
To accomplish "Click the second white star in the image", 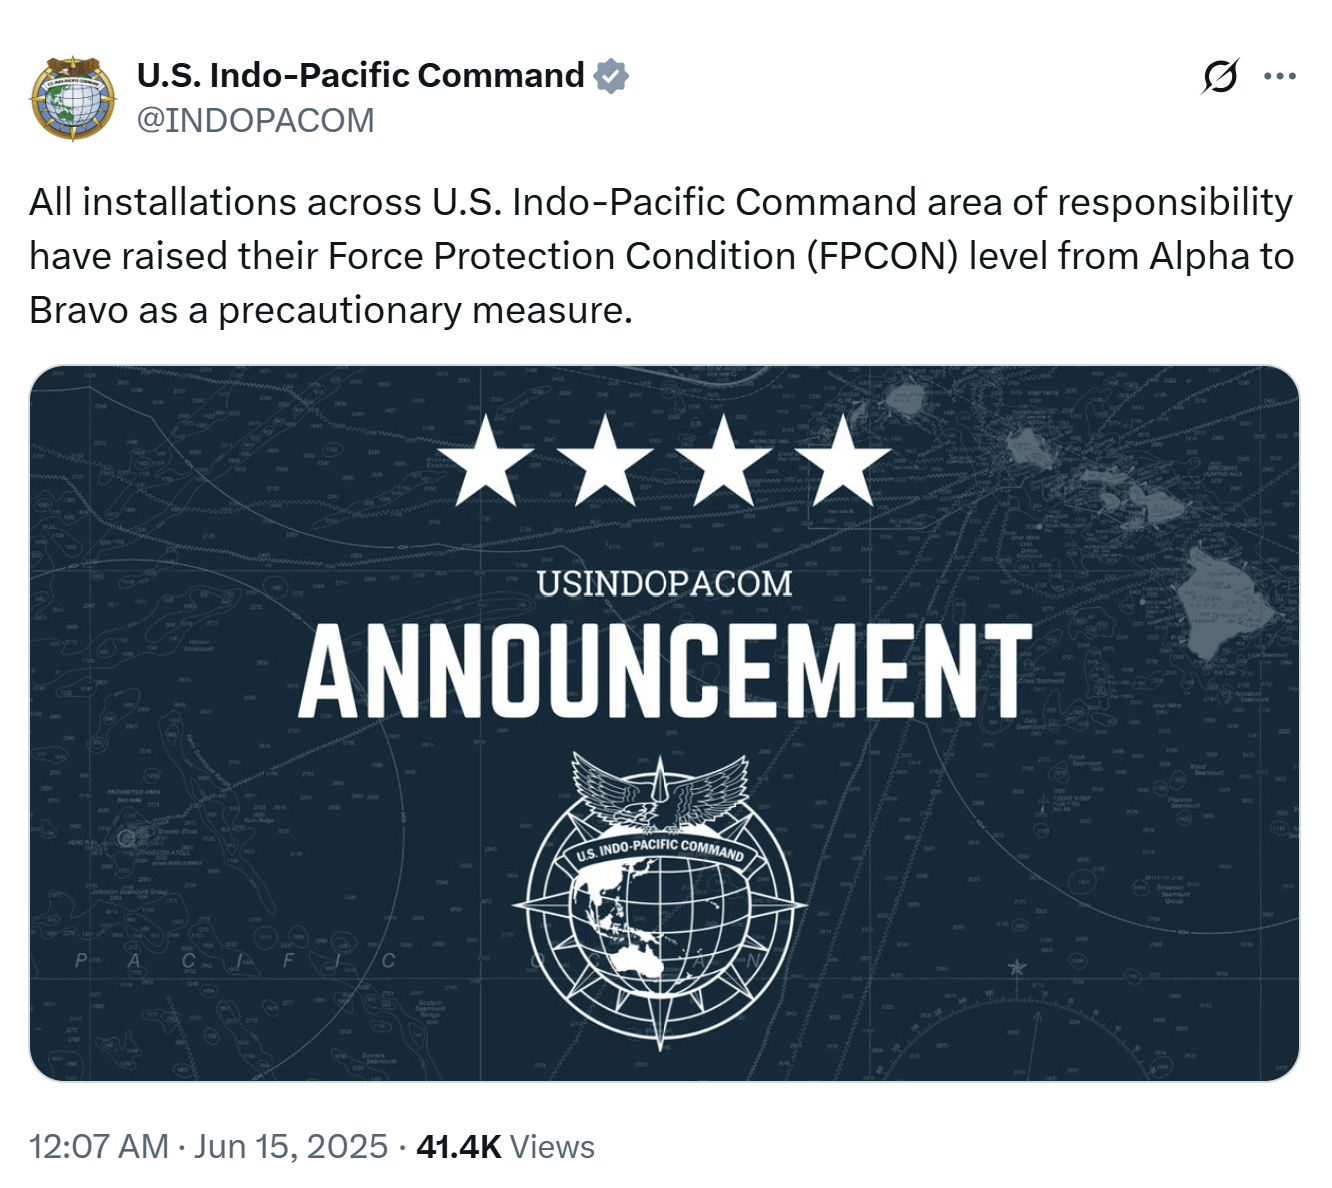I will click(605, 461).
